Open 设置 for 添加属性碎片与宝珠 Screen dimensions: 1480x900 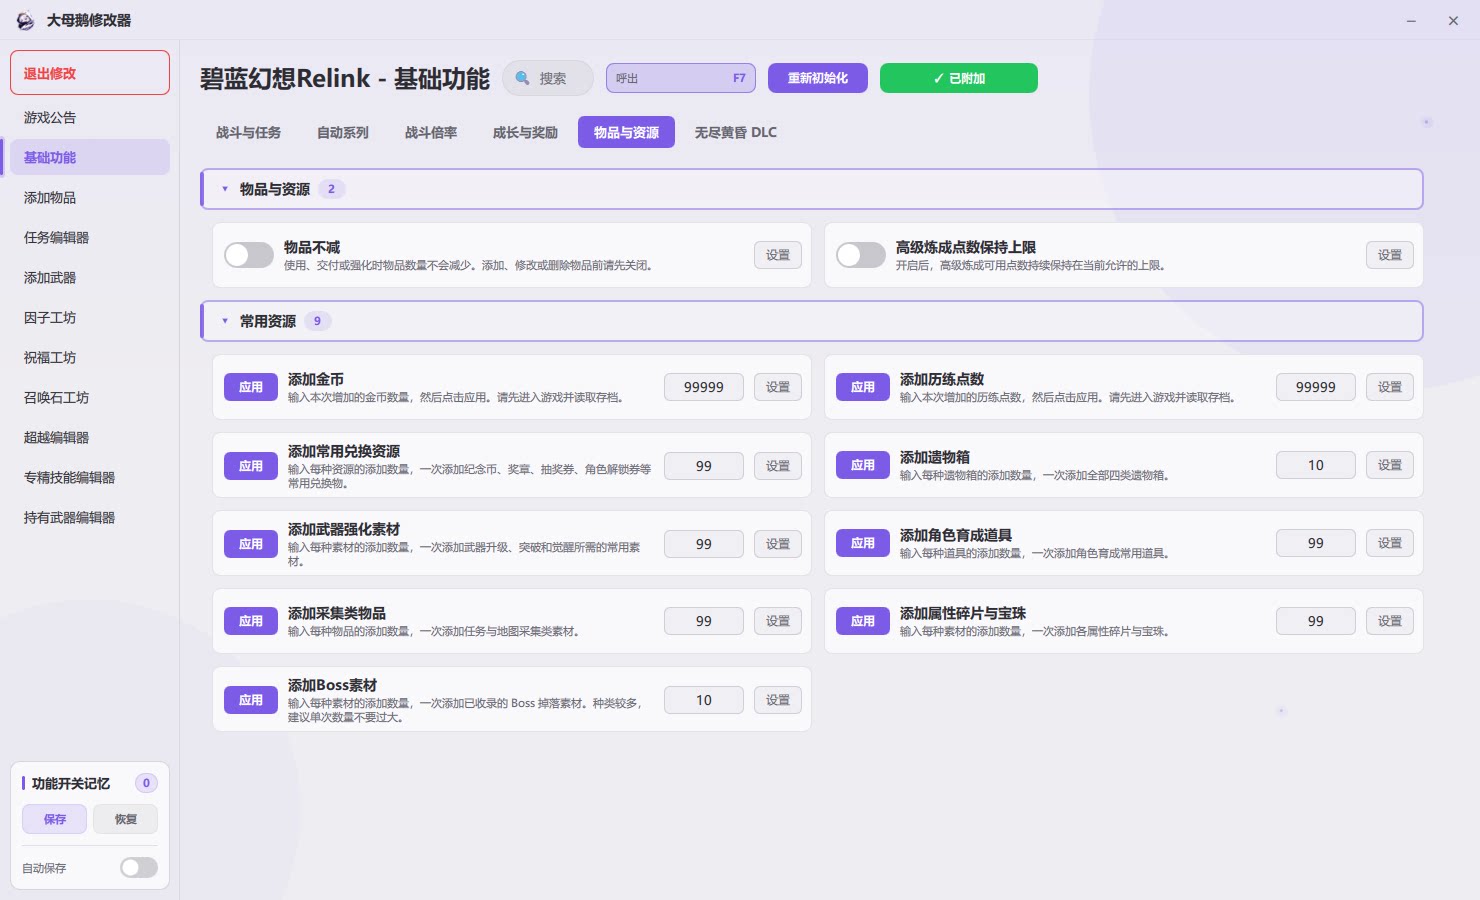tap(1390, 621)
